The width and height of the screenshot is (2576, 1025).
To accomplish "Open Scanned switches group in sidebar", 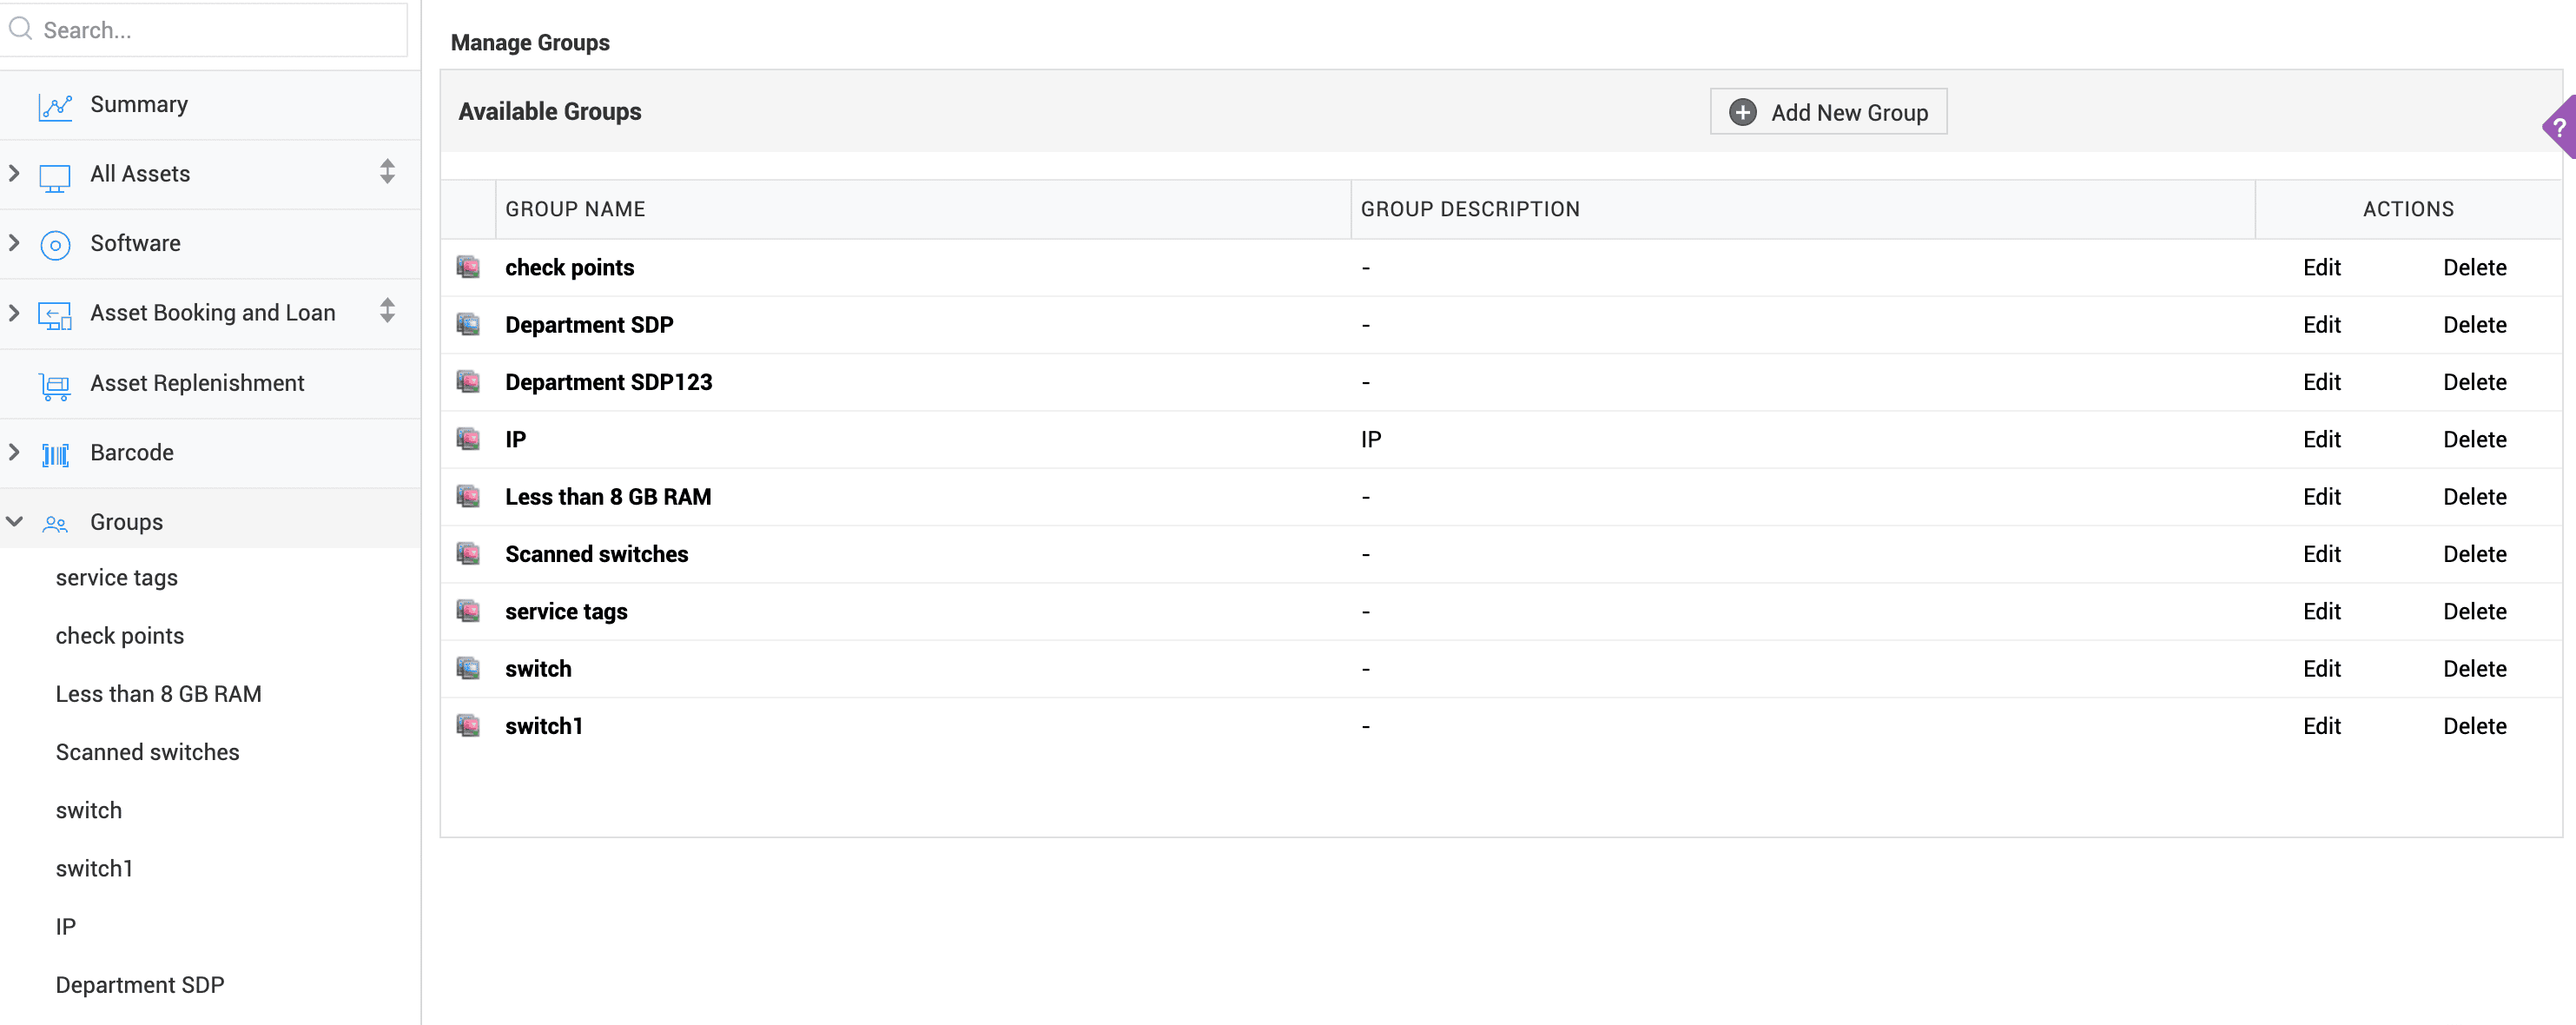I will (148, 753).
